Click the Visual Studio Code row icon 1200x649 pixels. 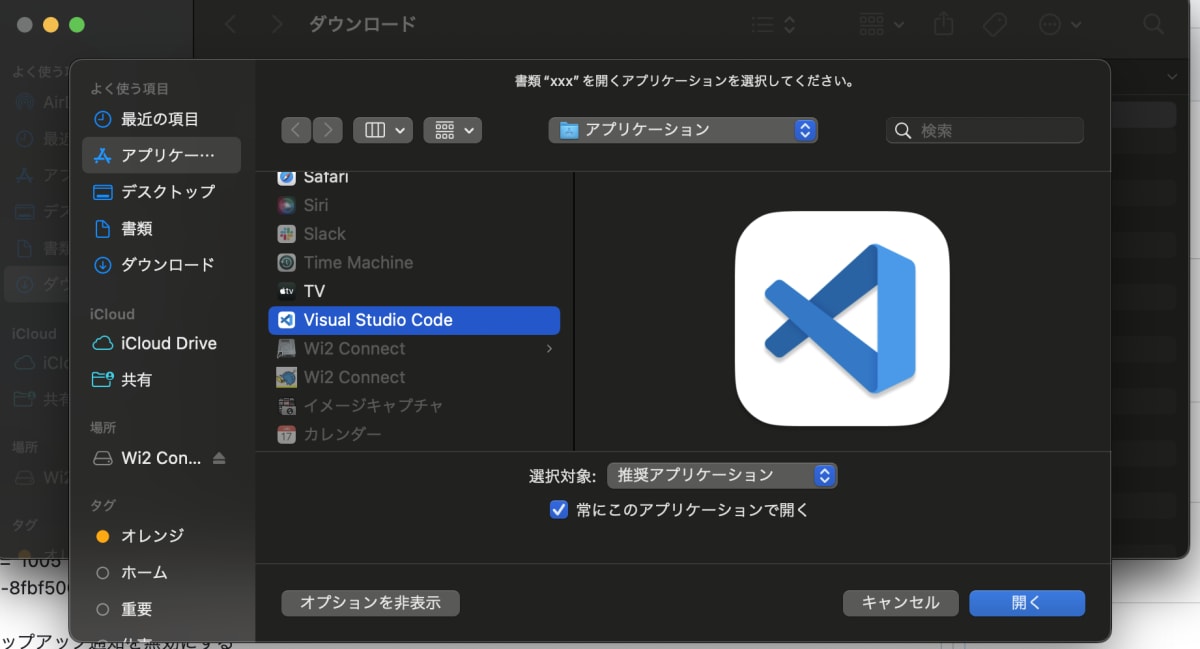pos(287,320)
